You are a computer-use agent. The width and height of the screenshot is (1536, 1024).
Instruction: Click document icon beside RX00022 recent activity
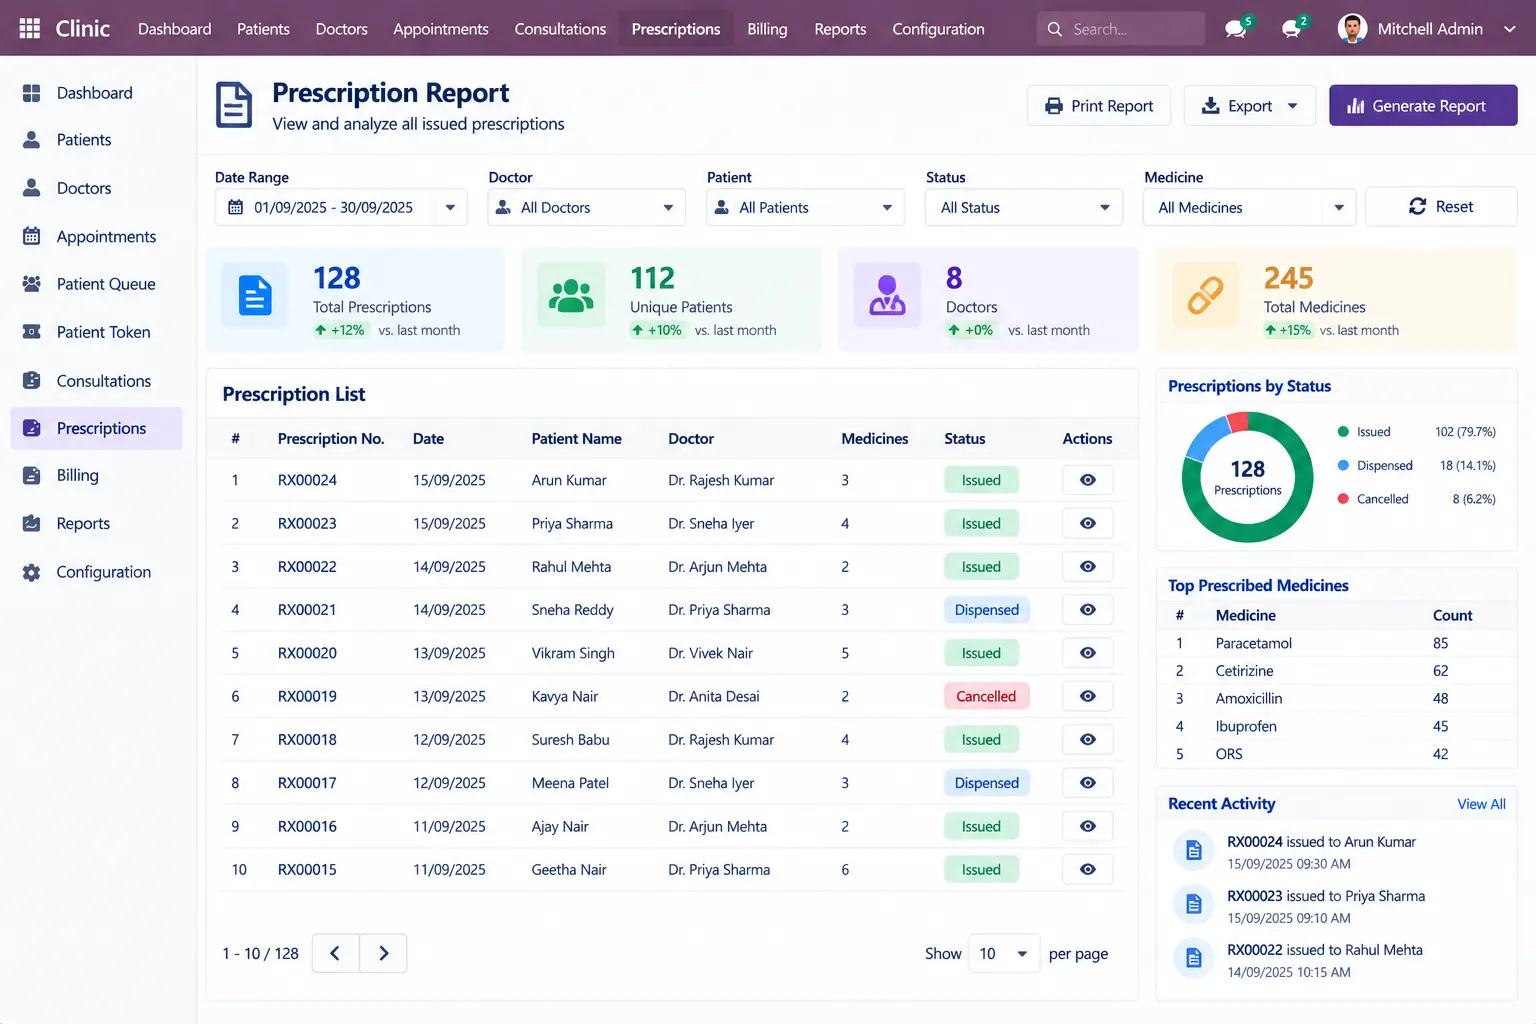(1193, 958)
